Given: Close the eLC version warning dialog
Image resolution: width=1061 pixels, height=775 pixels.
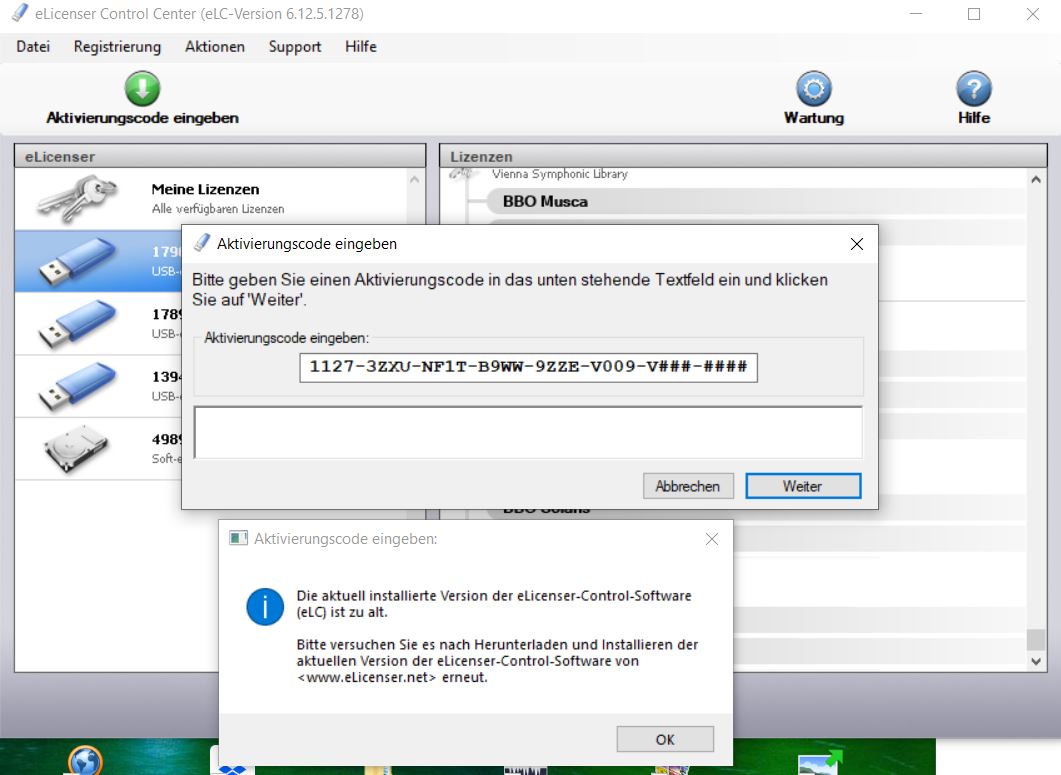Looking at the screenshot, I should [x=711, y=539].
